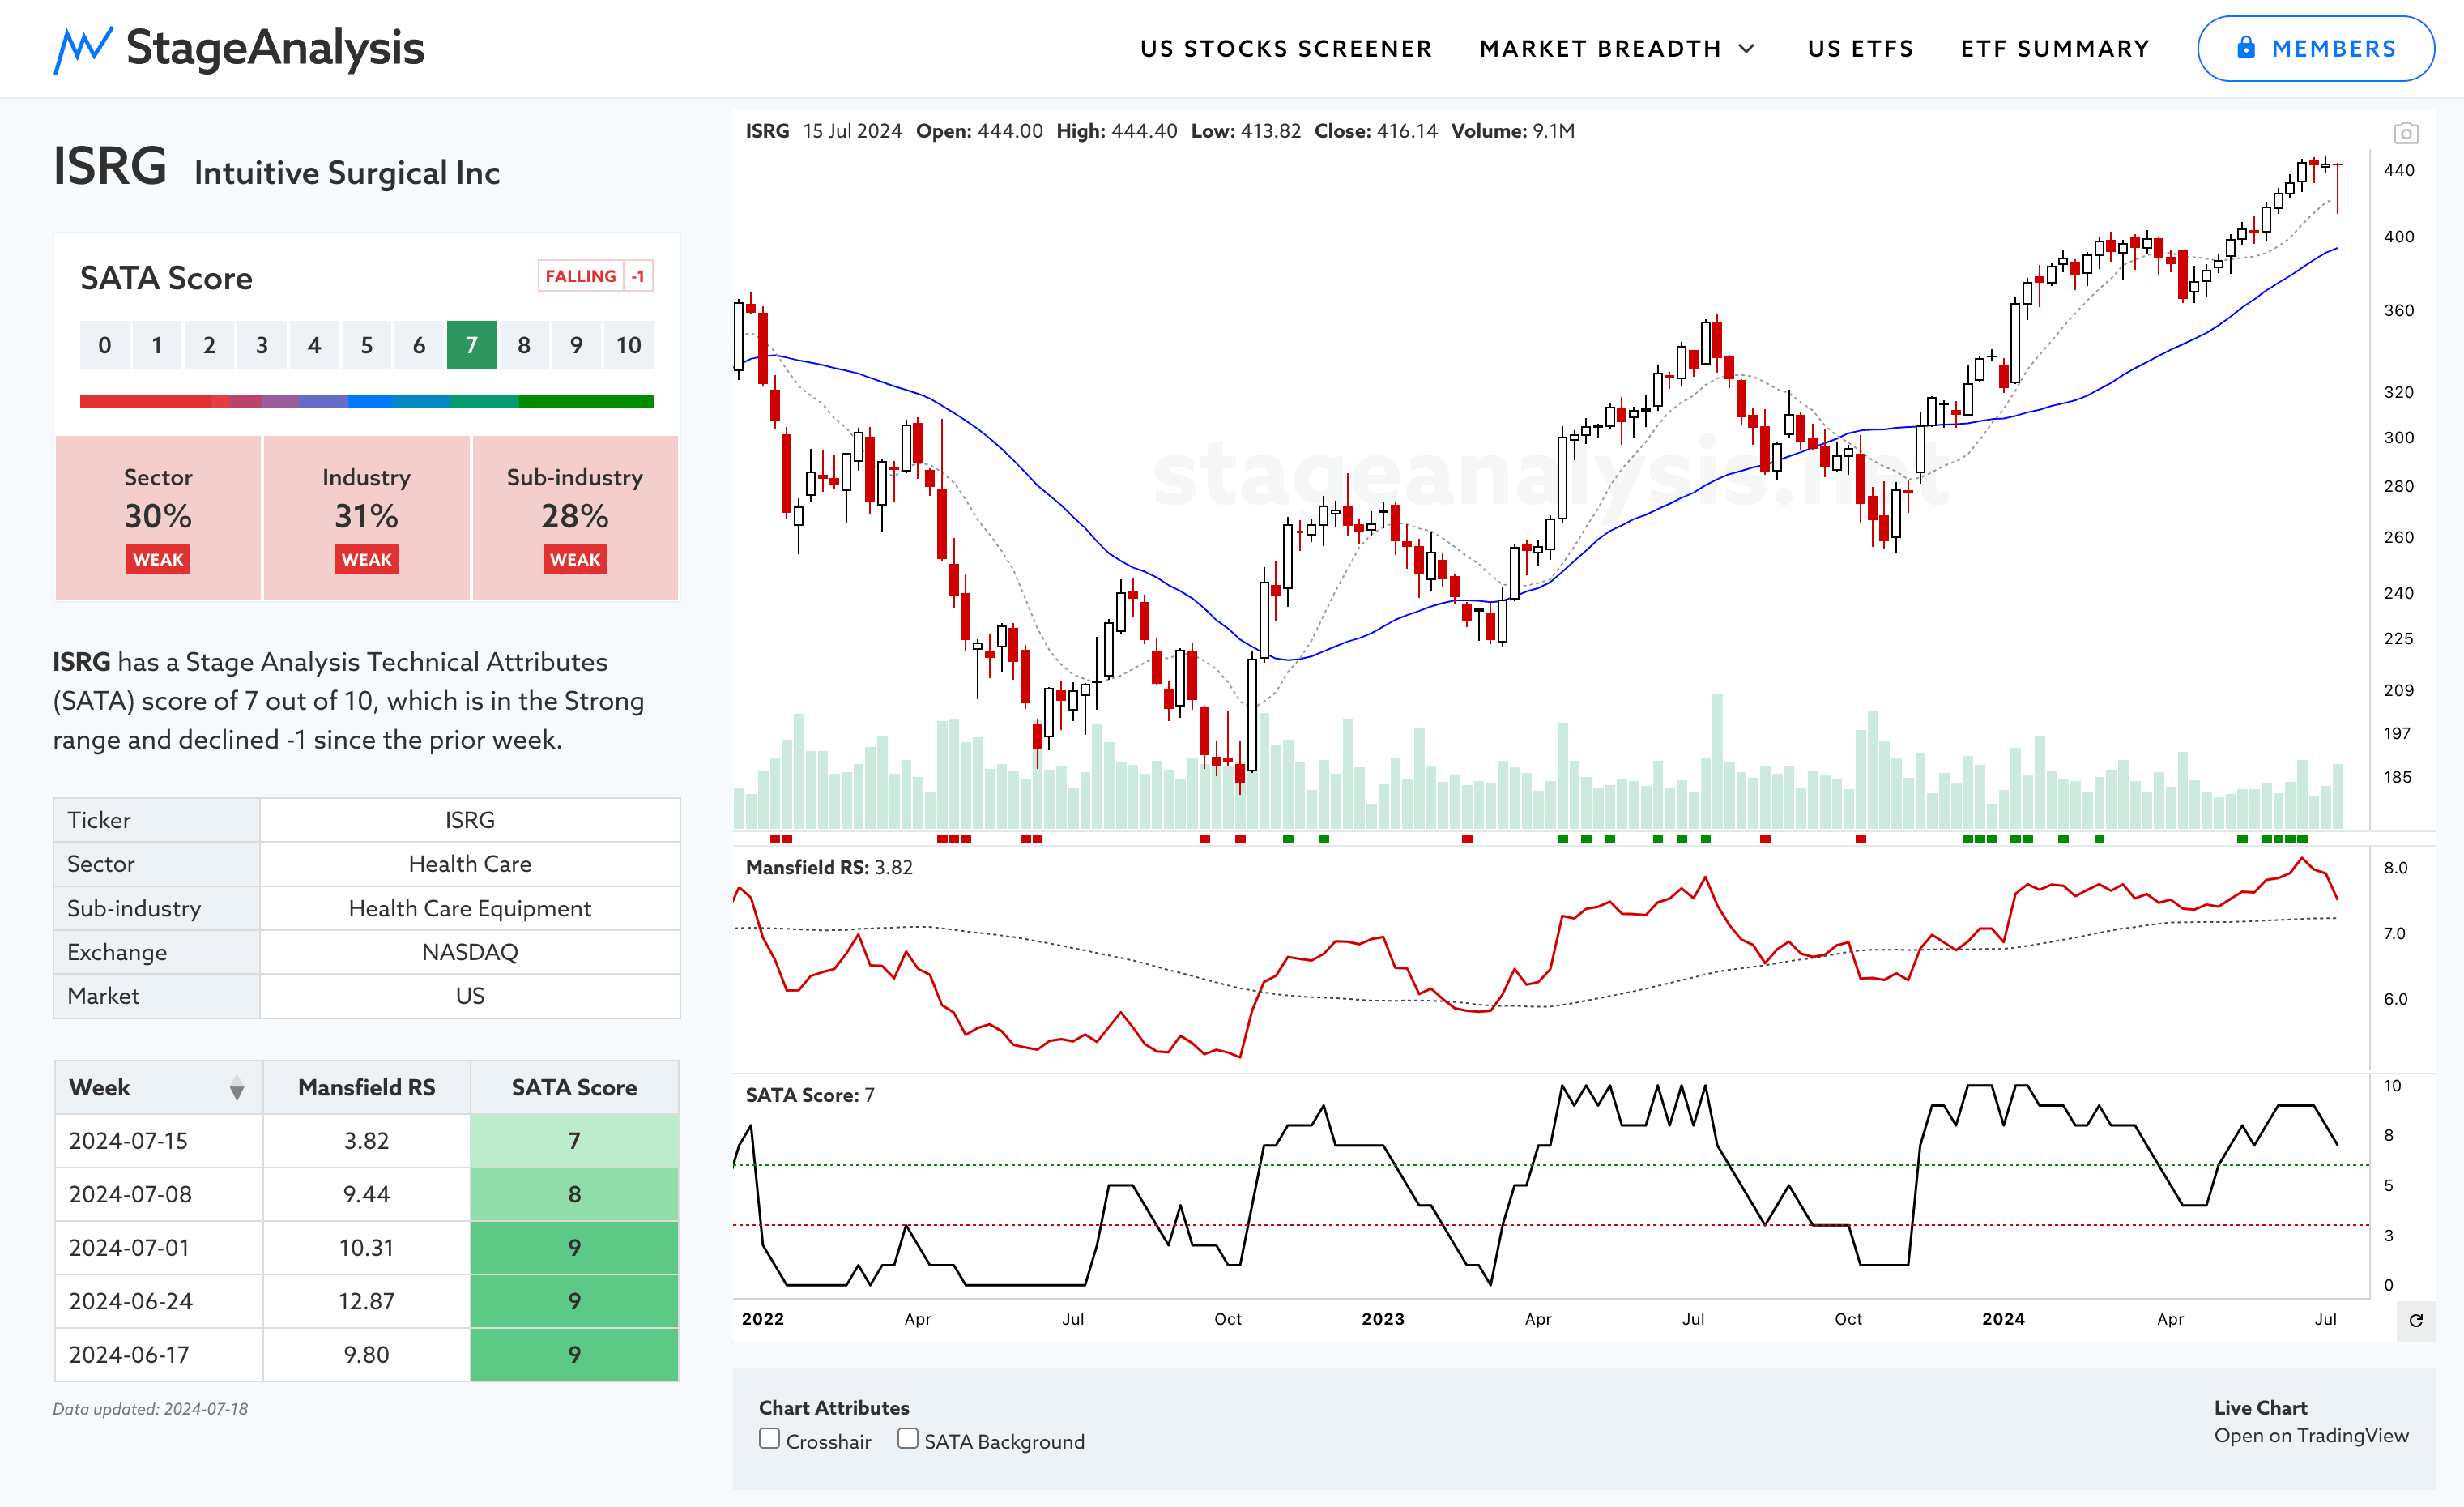Select the 2024-07-08 week cell
Screen dimensions: 2464x1507
point(158,1194)
